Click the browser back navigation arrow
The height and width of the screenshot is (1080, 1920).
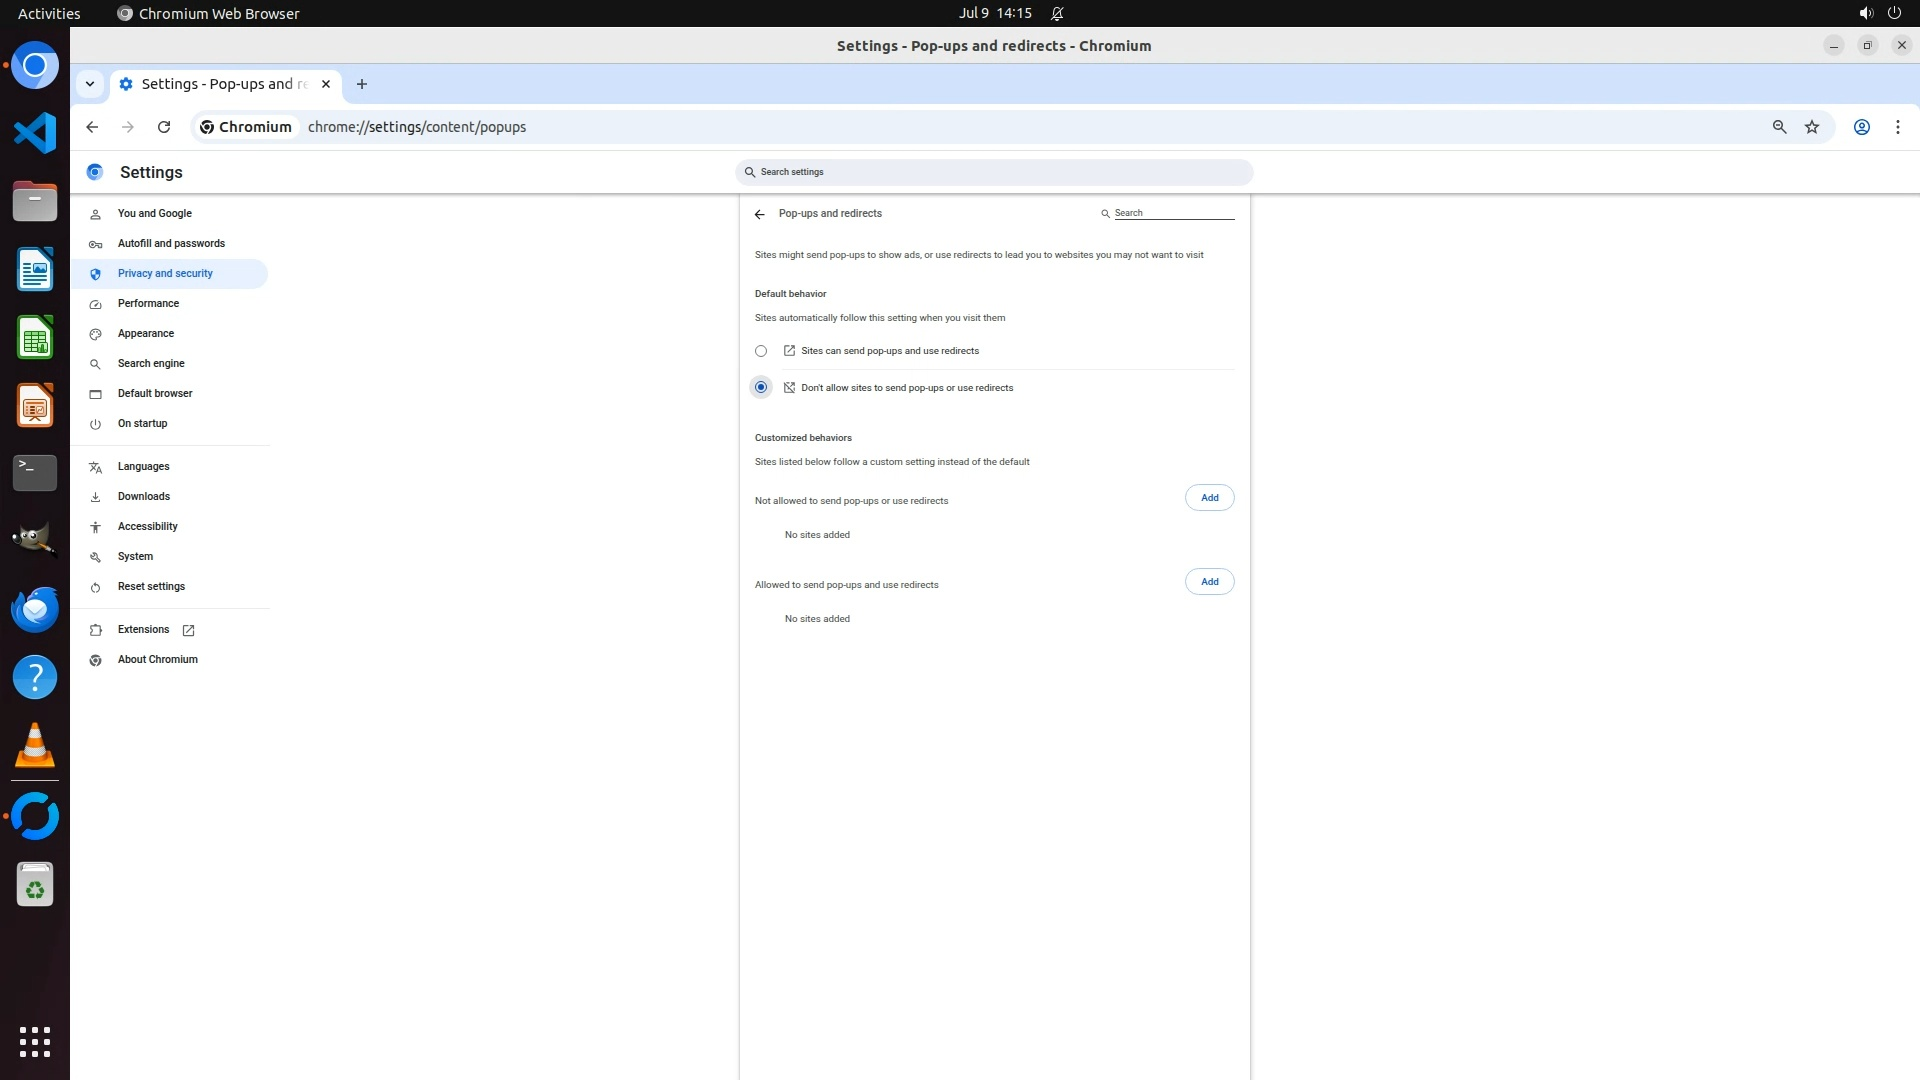tap(92, 127)
